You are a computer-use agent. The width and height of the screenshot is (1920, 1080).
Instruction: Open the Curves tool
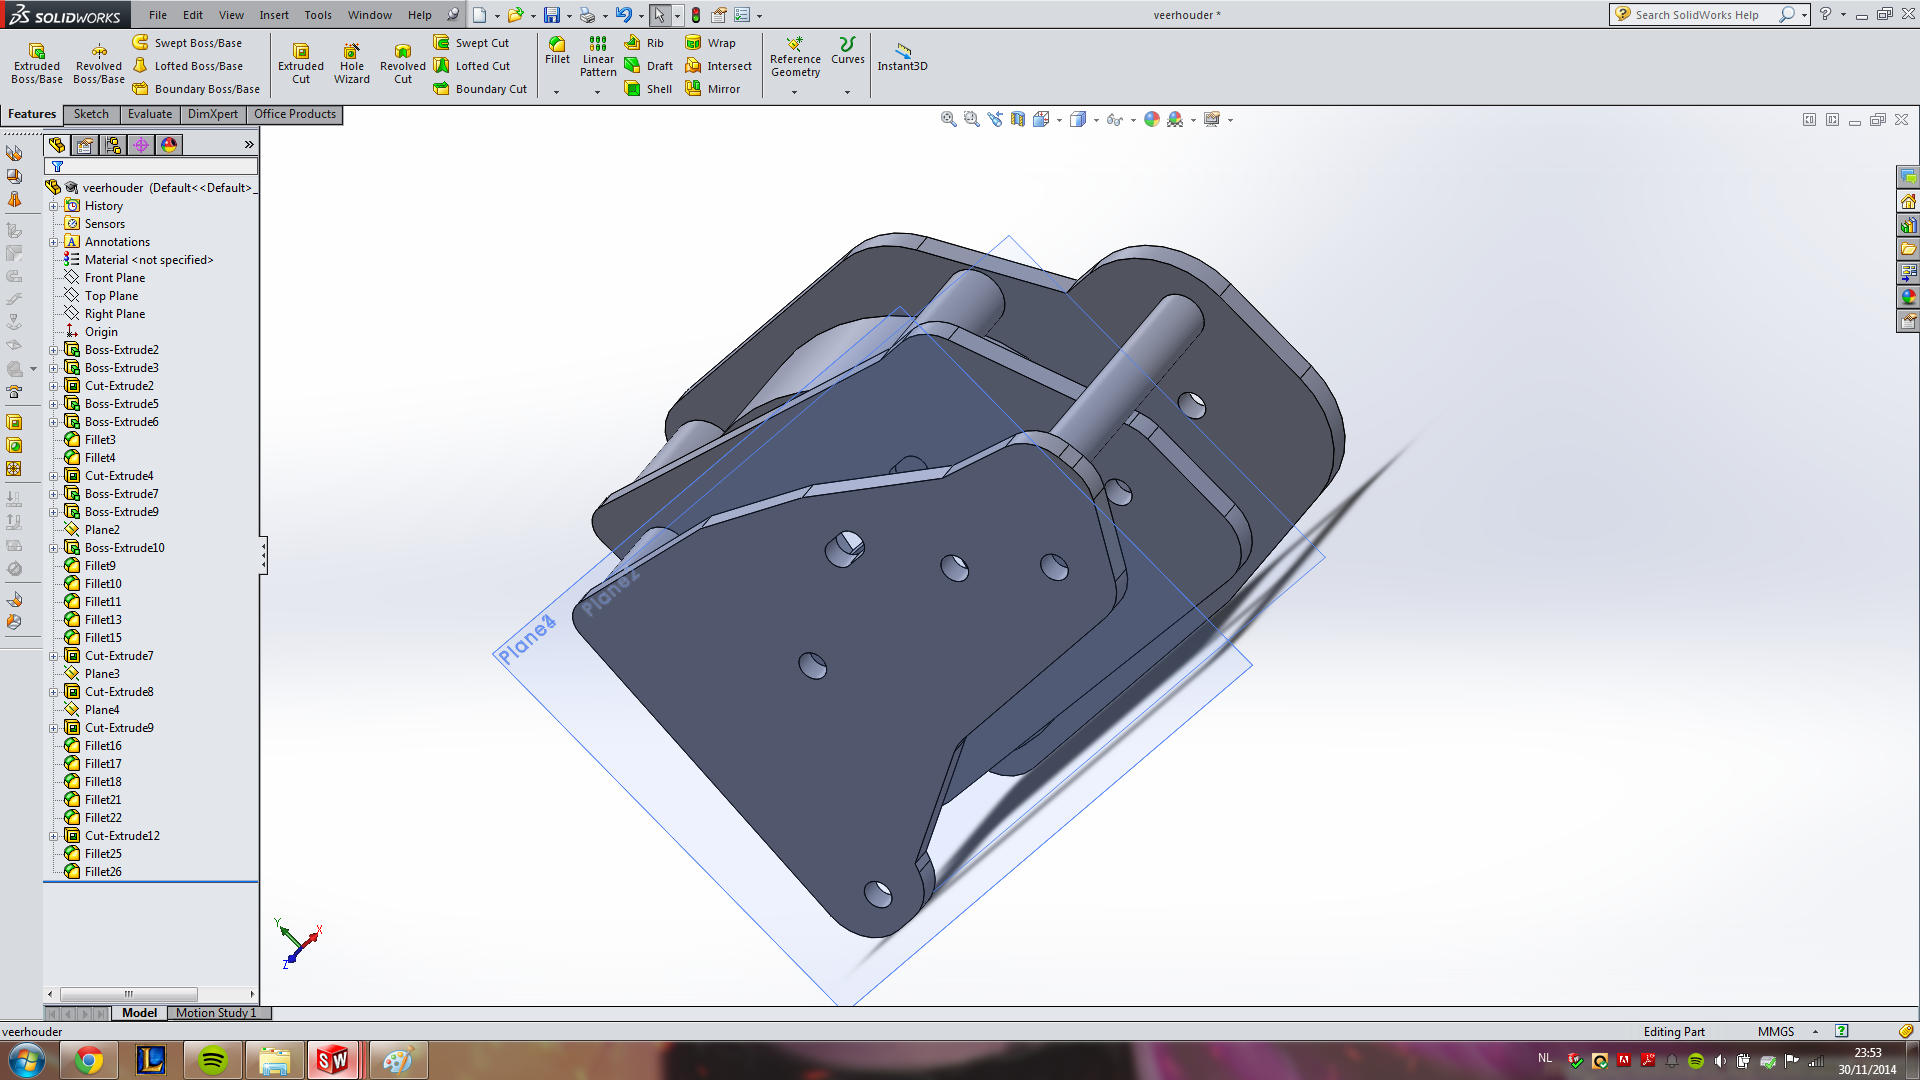coord(848,51)
